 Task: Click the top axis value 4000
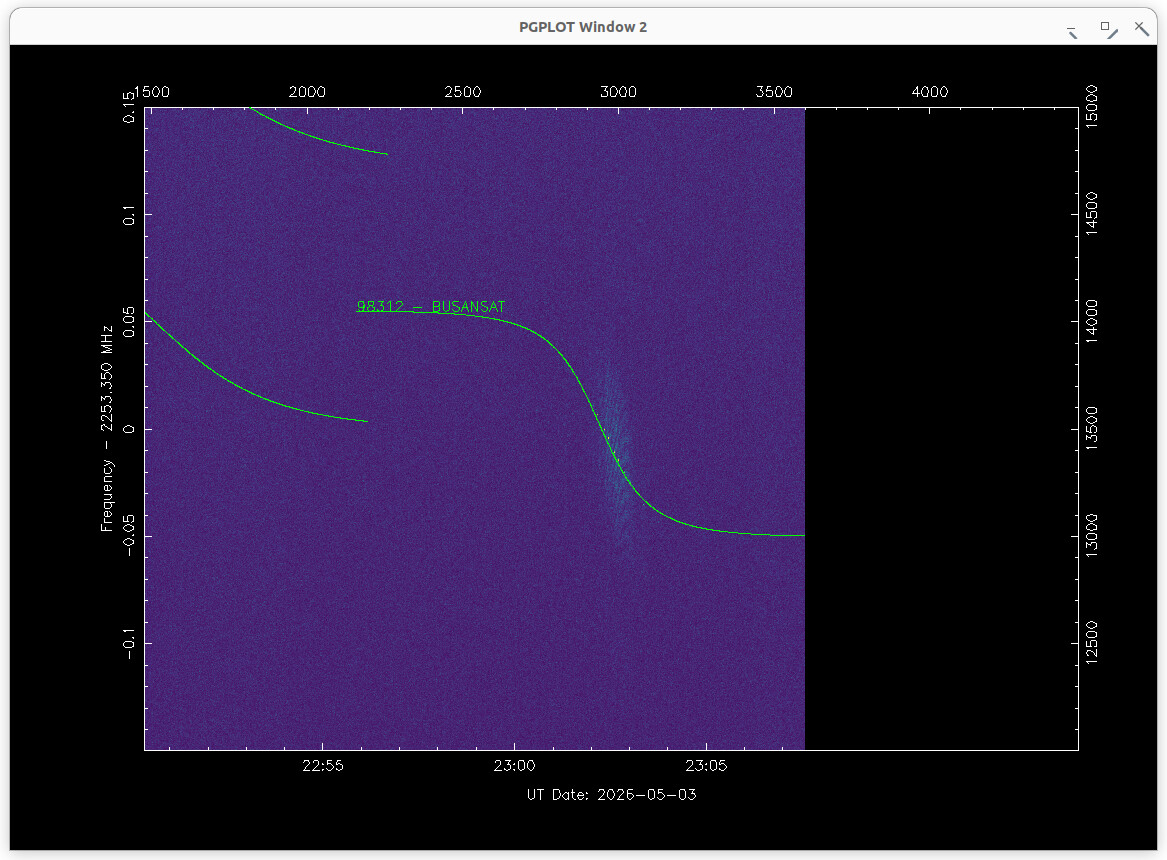click(x=930, y=92)
